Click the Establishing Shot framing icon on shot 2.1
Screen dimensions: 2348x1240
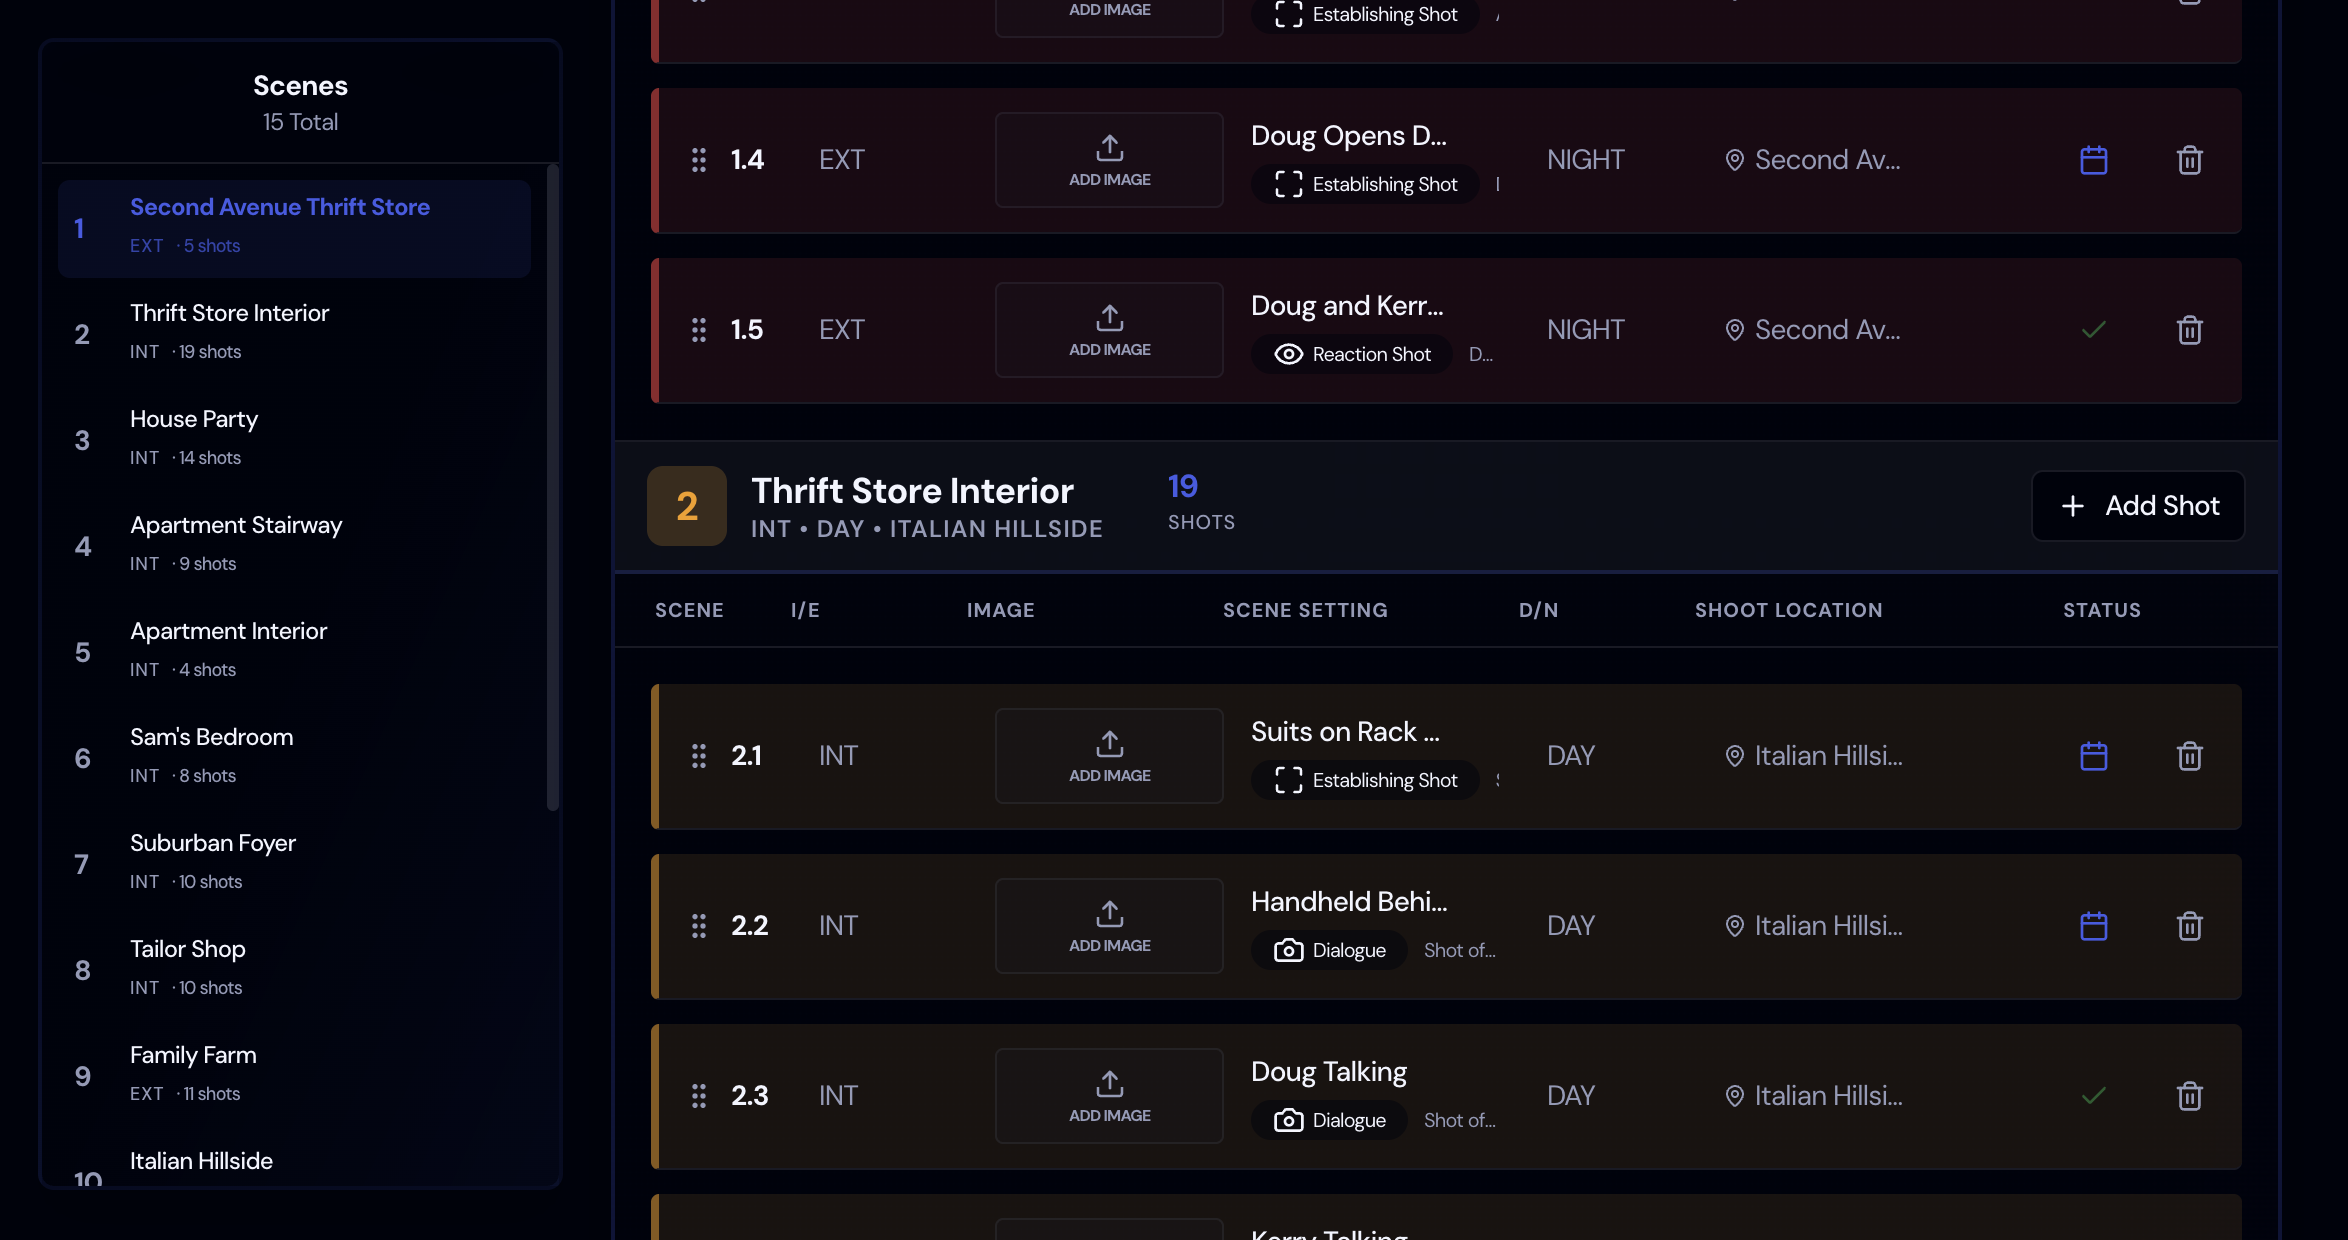point(1286,780)
